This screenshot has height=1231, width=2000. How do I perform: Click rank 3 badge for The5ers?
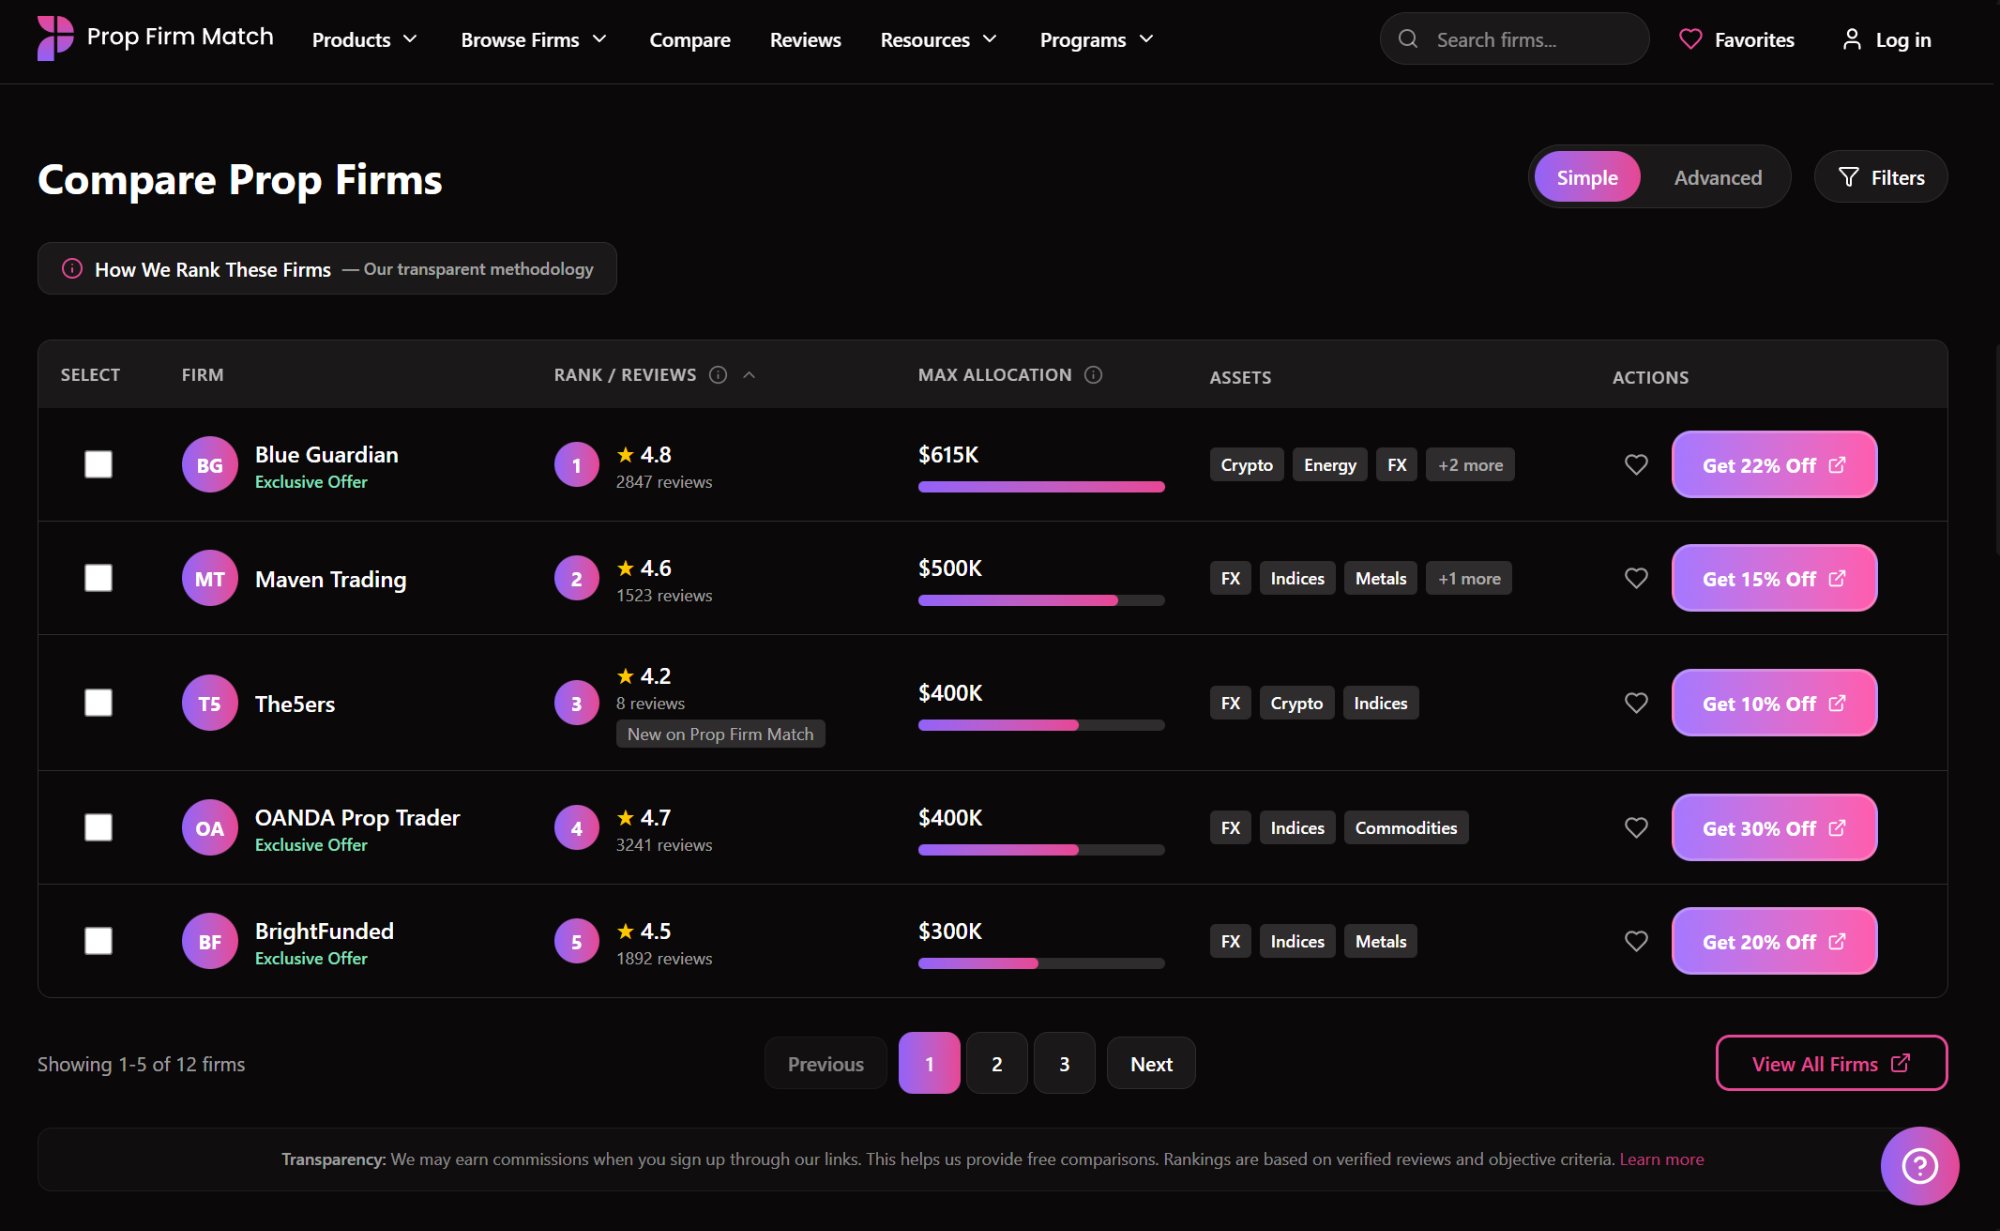click(x=576, y=703)
